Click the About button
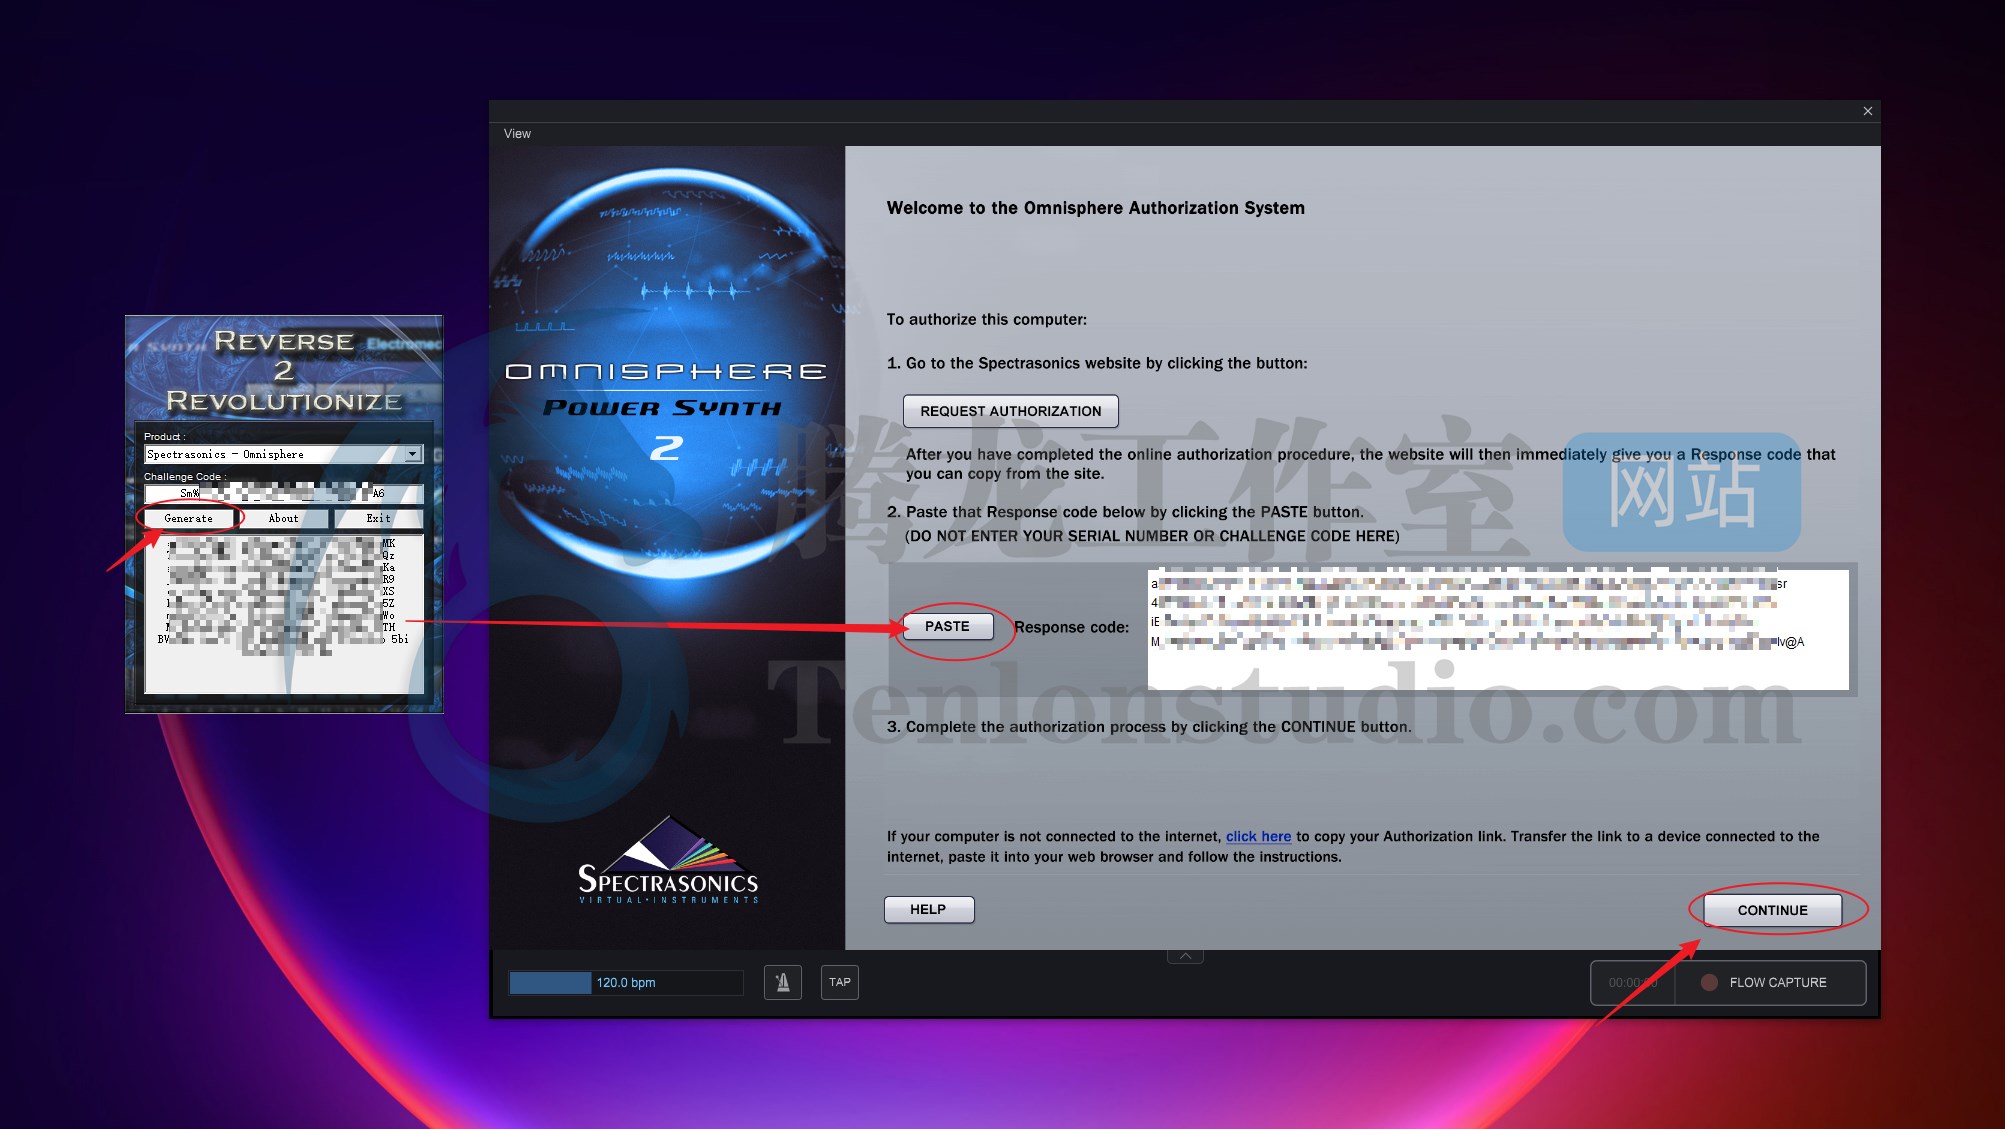Screen dimensions: 2005x1129 click(x=284, y=518)
